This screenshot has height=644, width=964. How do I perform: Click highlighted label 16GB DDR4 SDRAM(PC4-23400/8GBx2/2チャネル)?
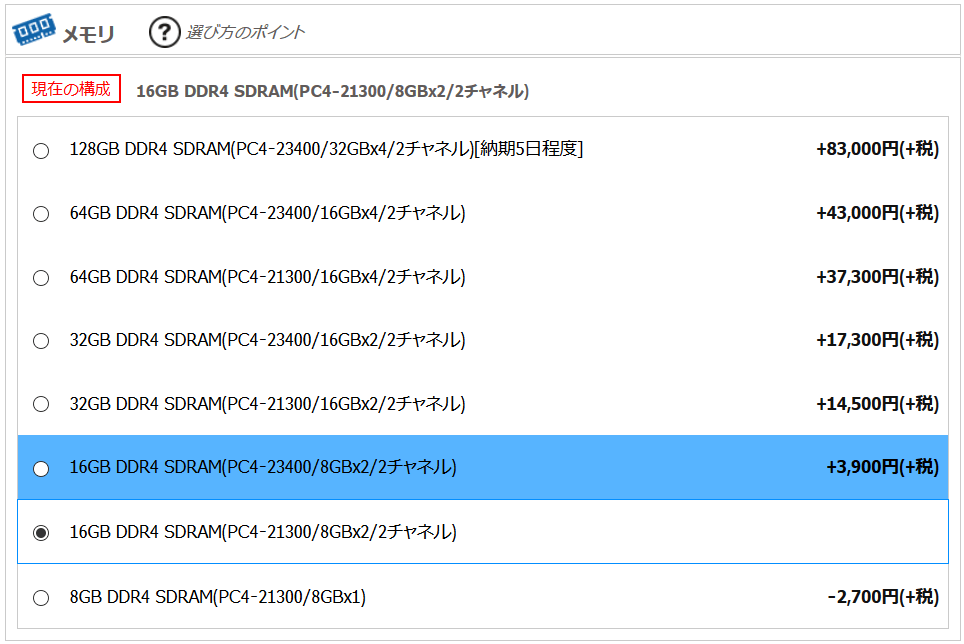tap(263, 467)
